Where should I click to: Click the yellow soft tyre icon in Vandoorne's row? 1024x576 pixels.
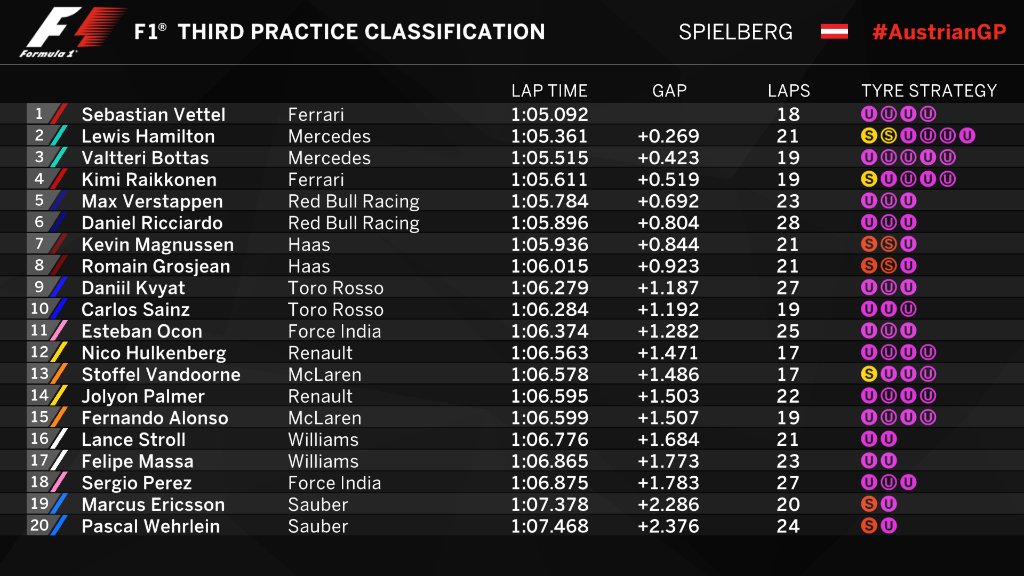click(868, 375)
